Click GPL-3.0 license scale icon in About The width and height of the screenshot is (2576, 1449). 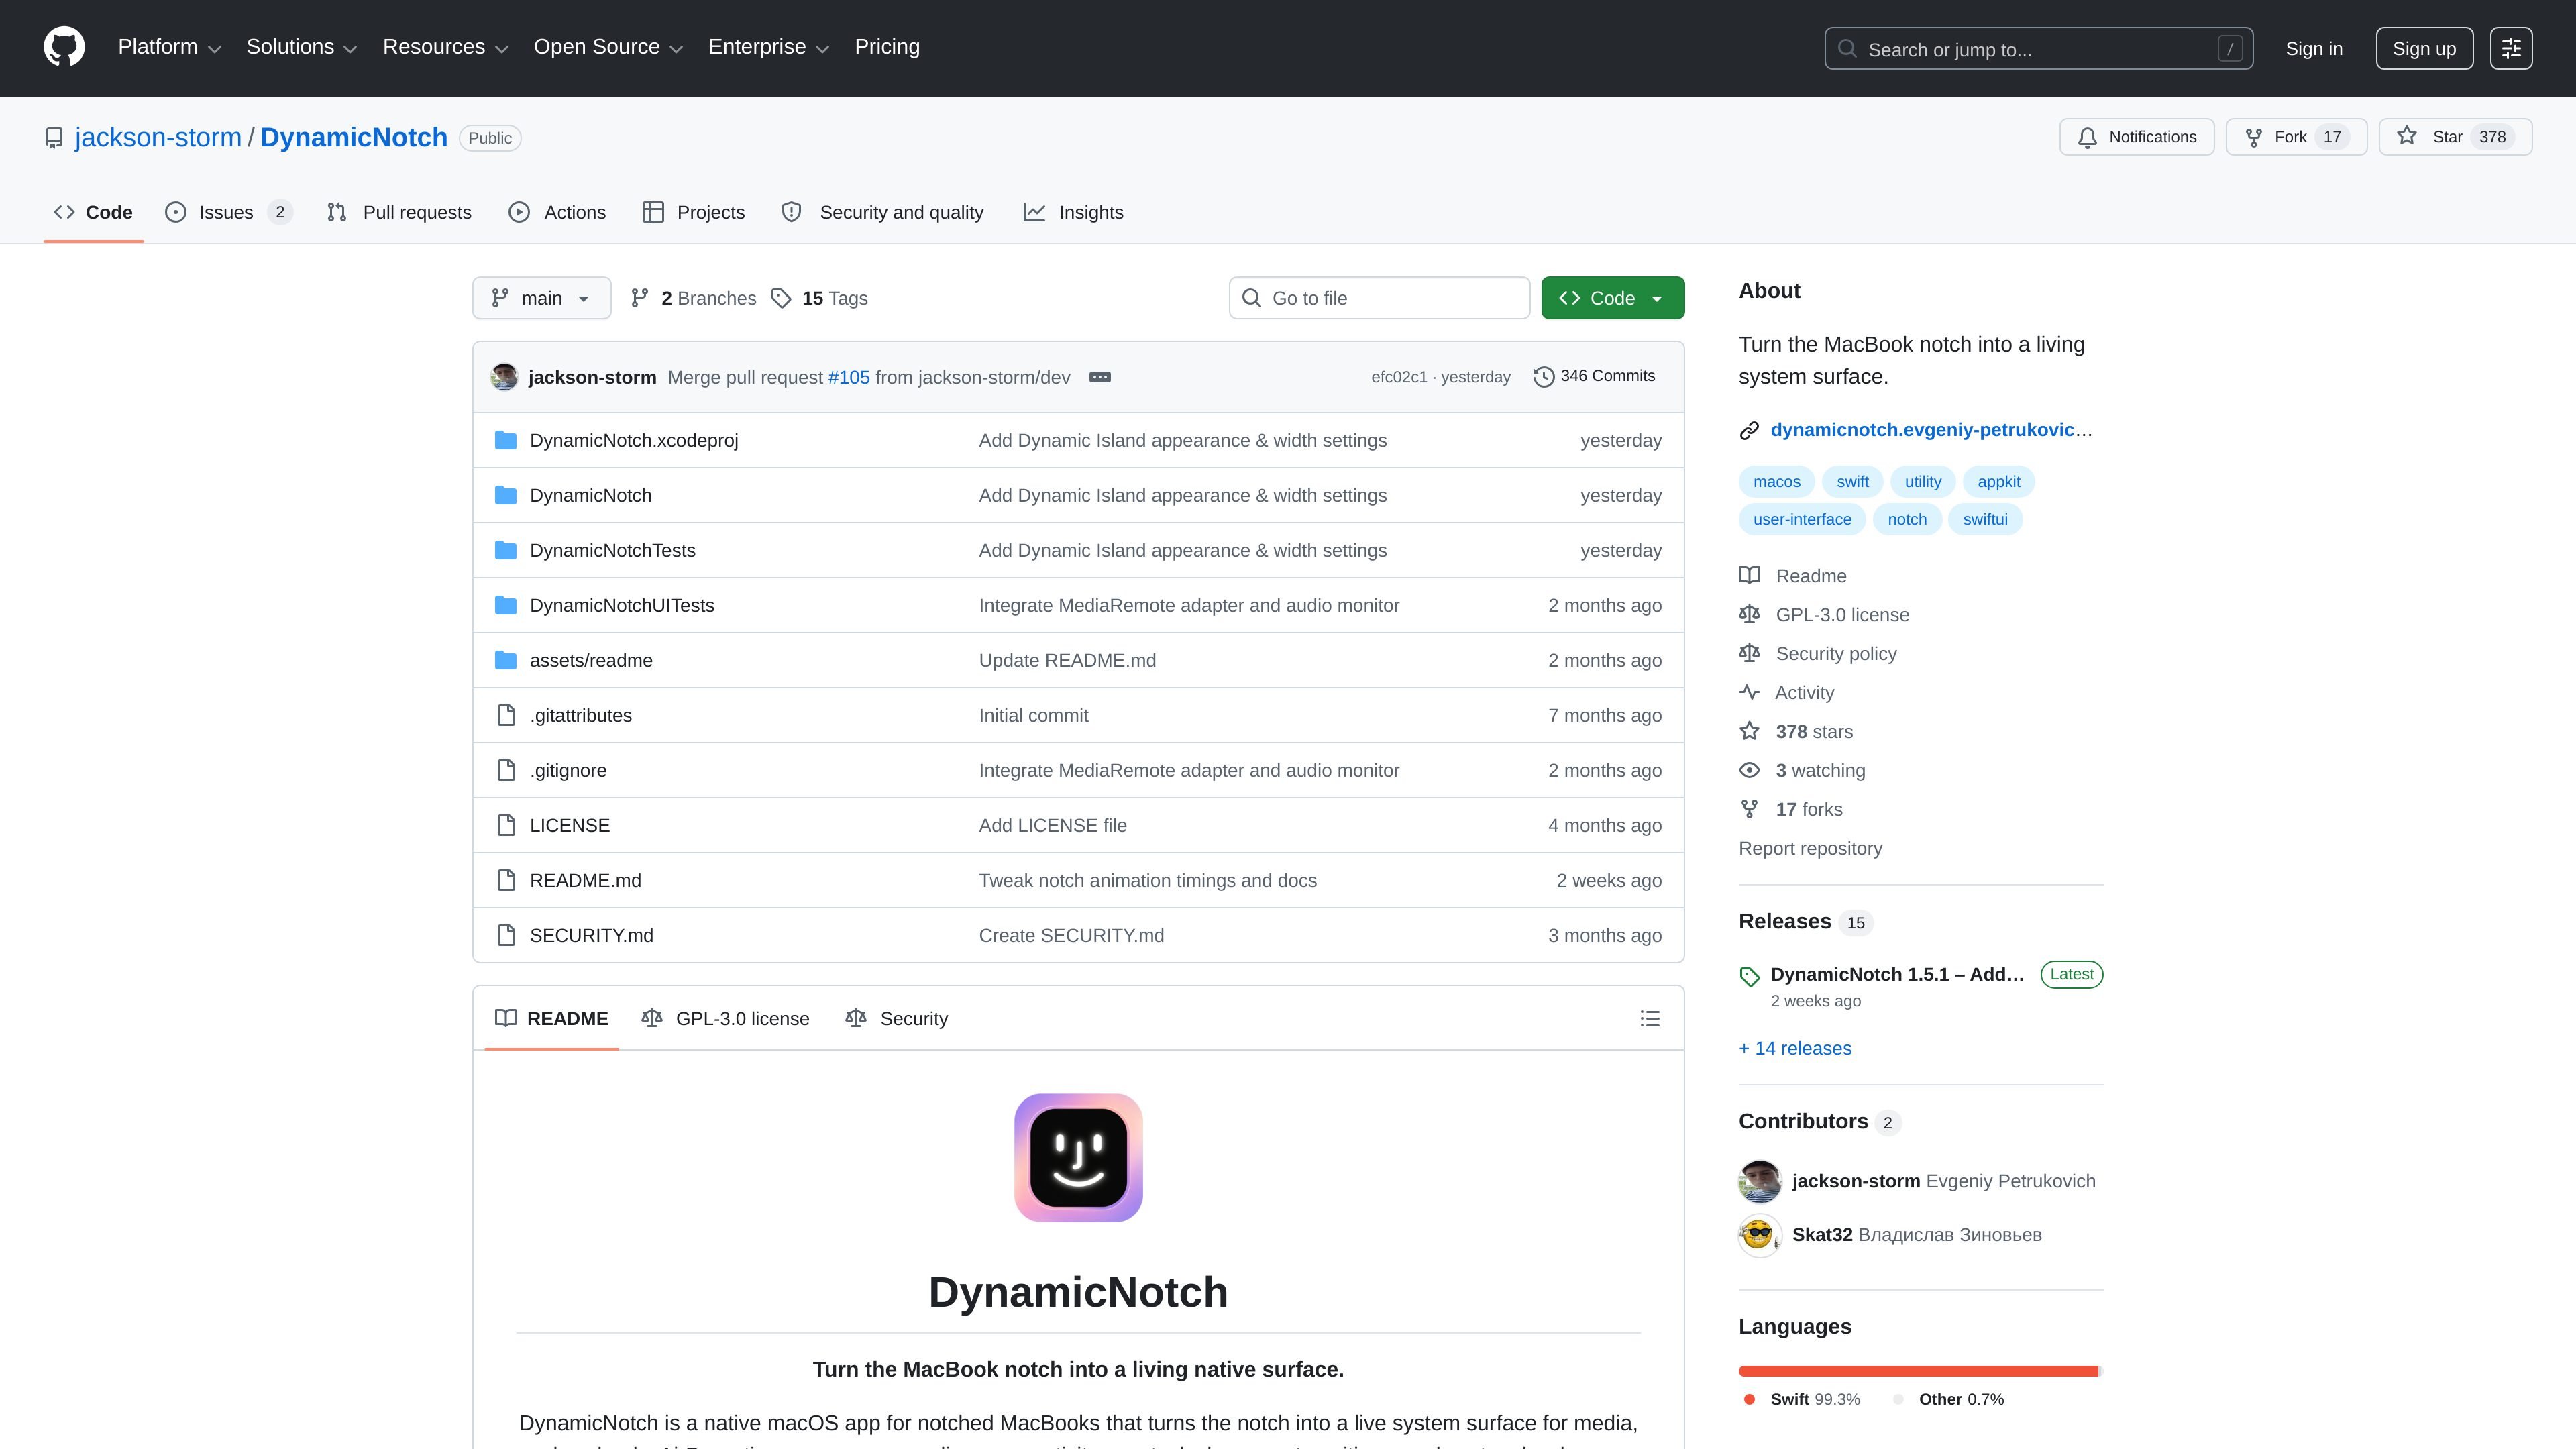pyautogui.click(x=1749, y=614)
